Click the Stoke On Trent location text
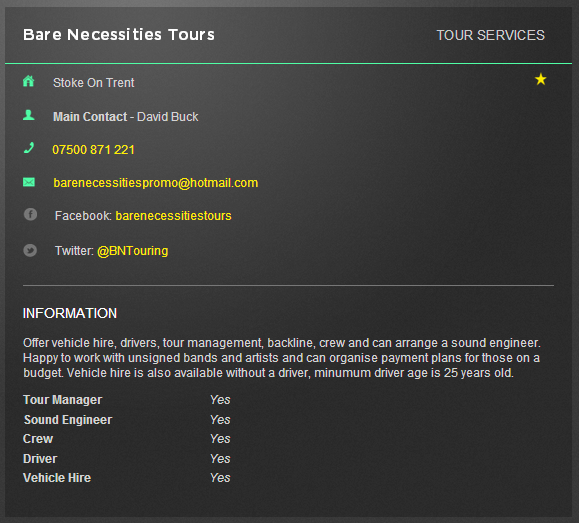The width and height of the screenshot is (579, 523). tap(94, 83)
